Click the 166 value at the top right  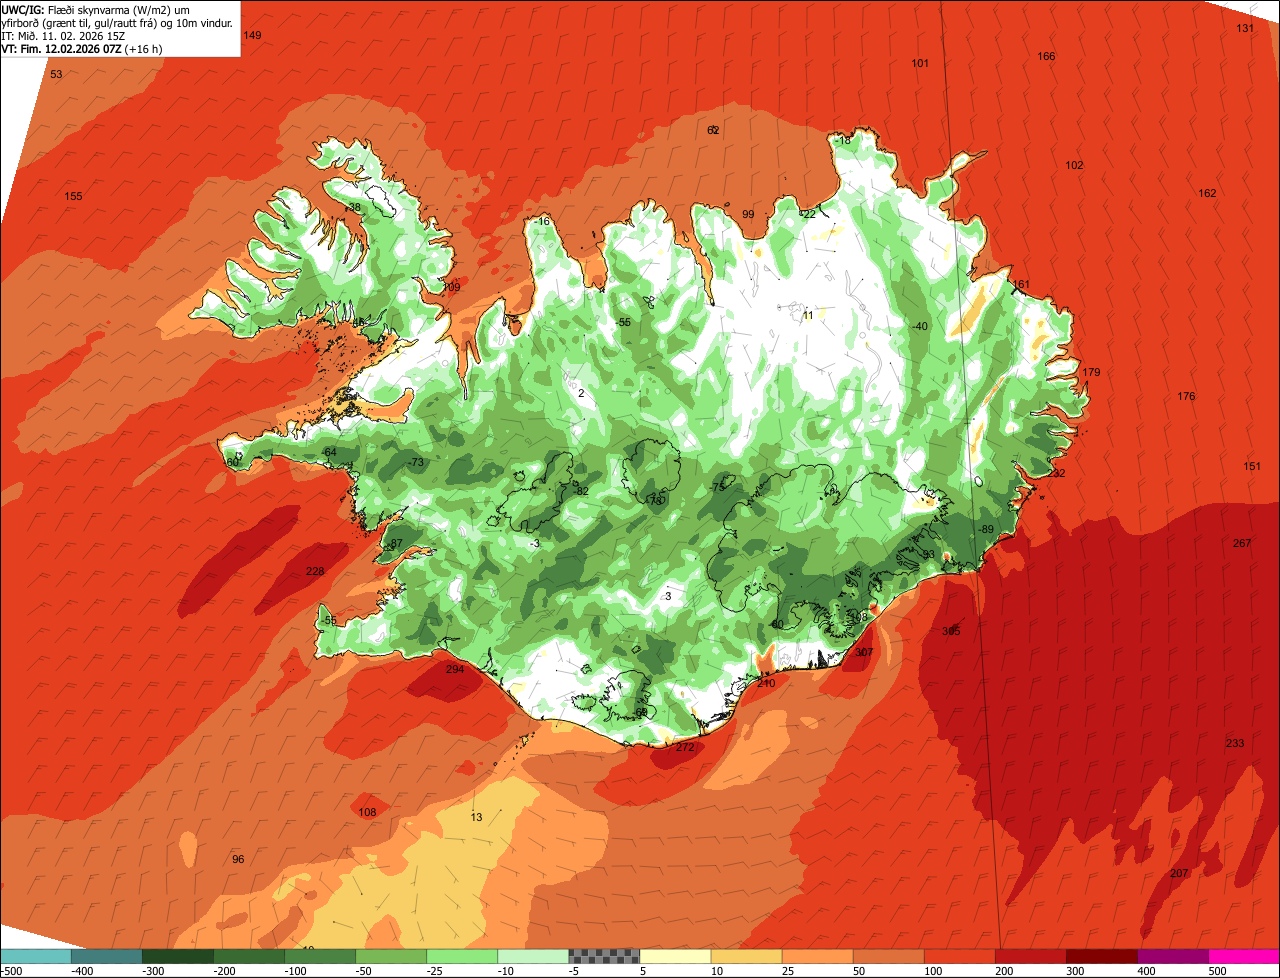[1046, 56]
